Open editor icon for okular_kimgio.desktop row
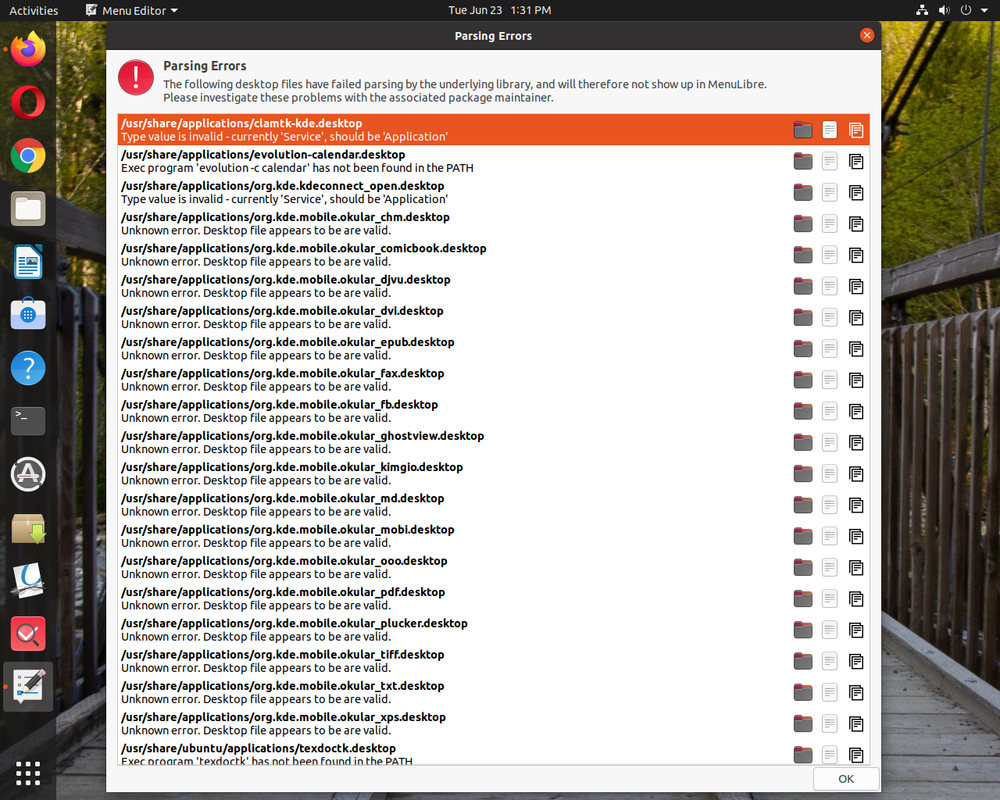Screen dimensions: 1000x800 829,474
